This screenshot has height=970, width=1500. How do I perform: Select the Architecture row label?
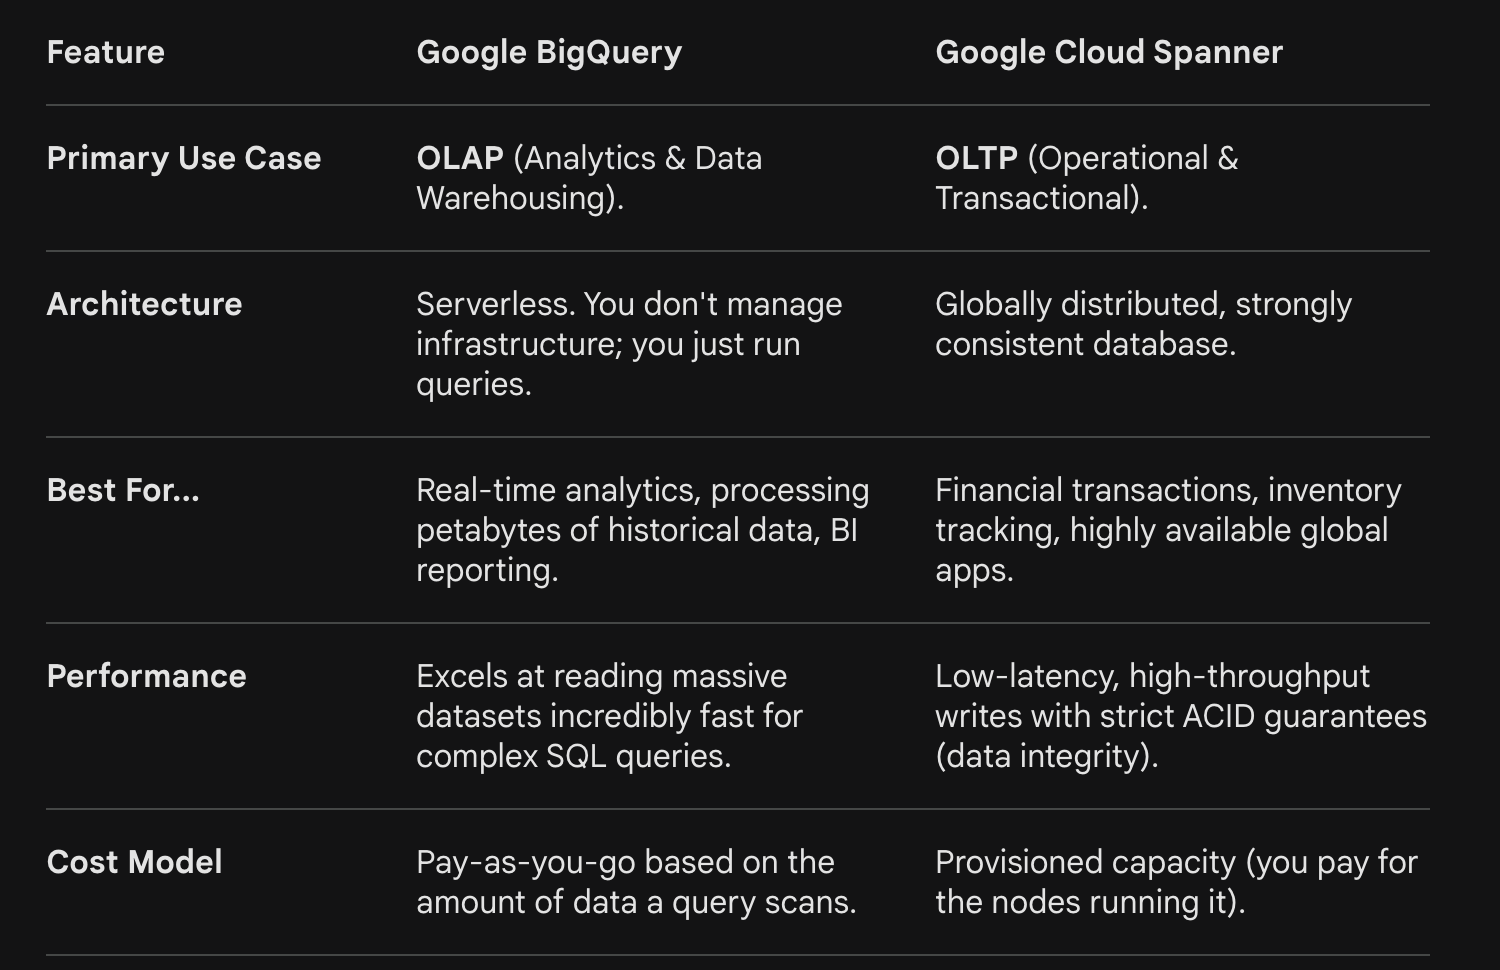point(144,304)
